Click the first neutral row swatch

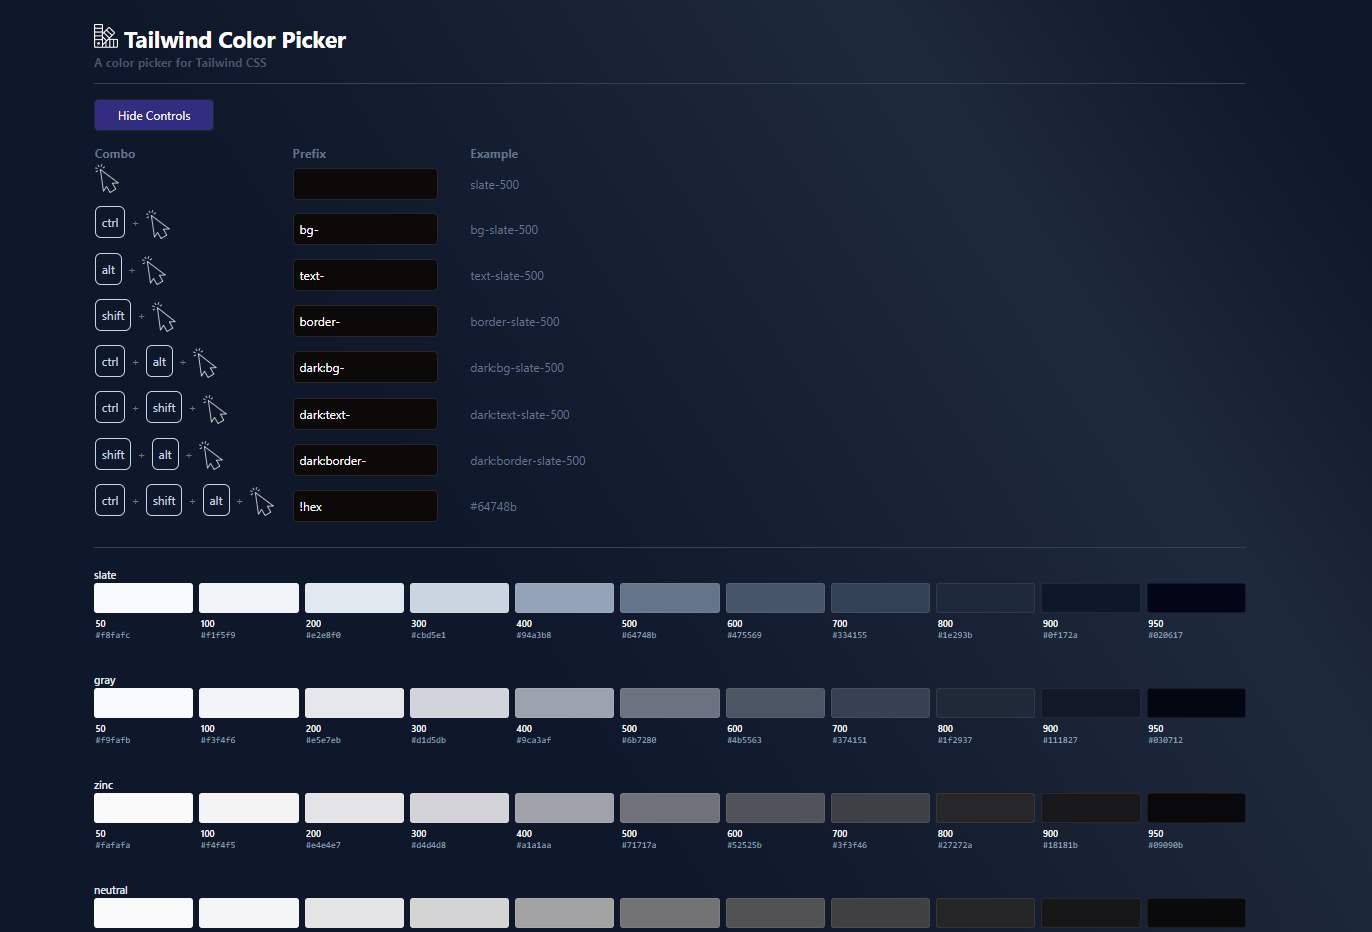[143, 913]
